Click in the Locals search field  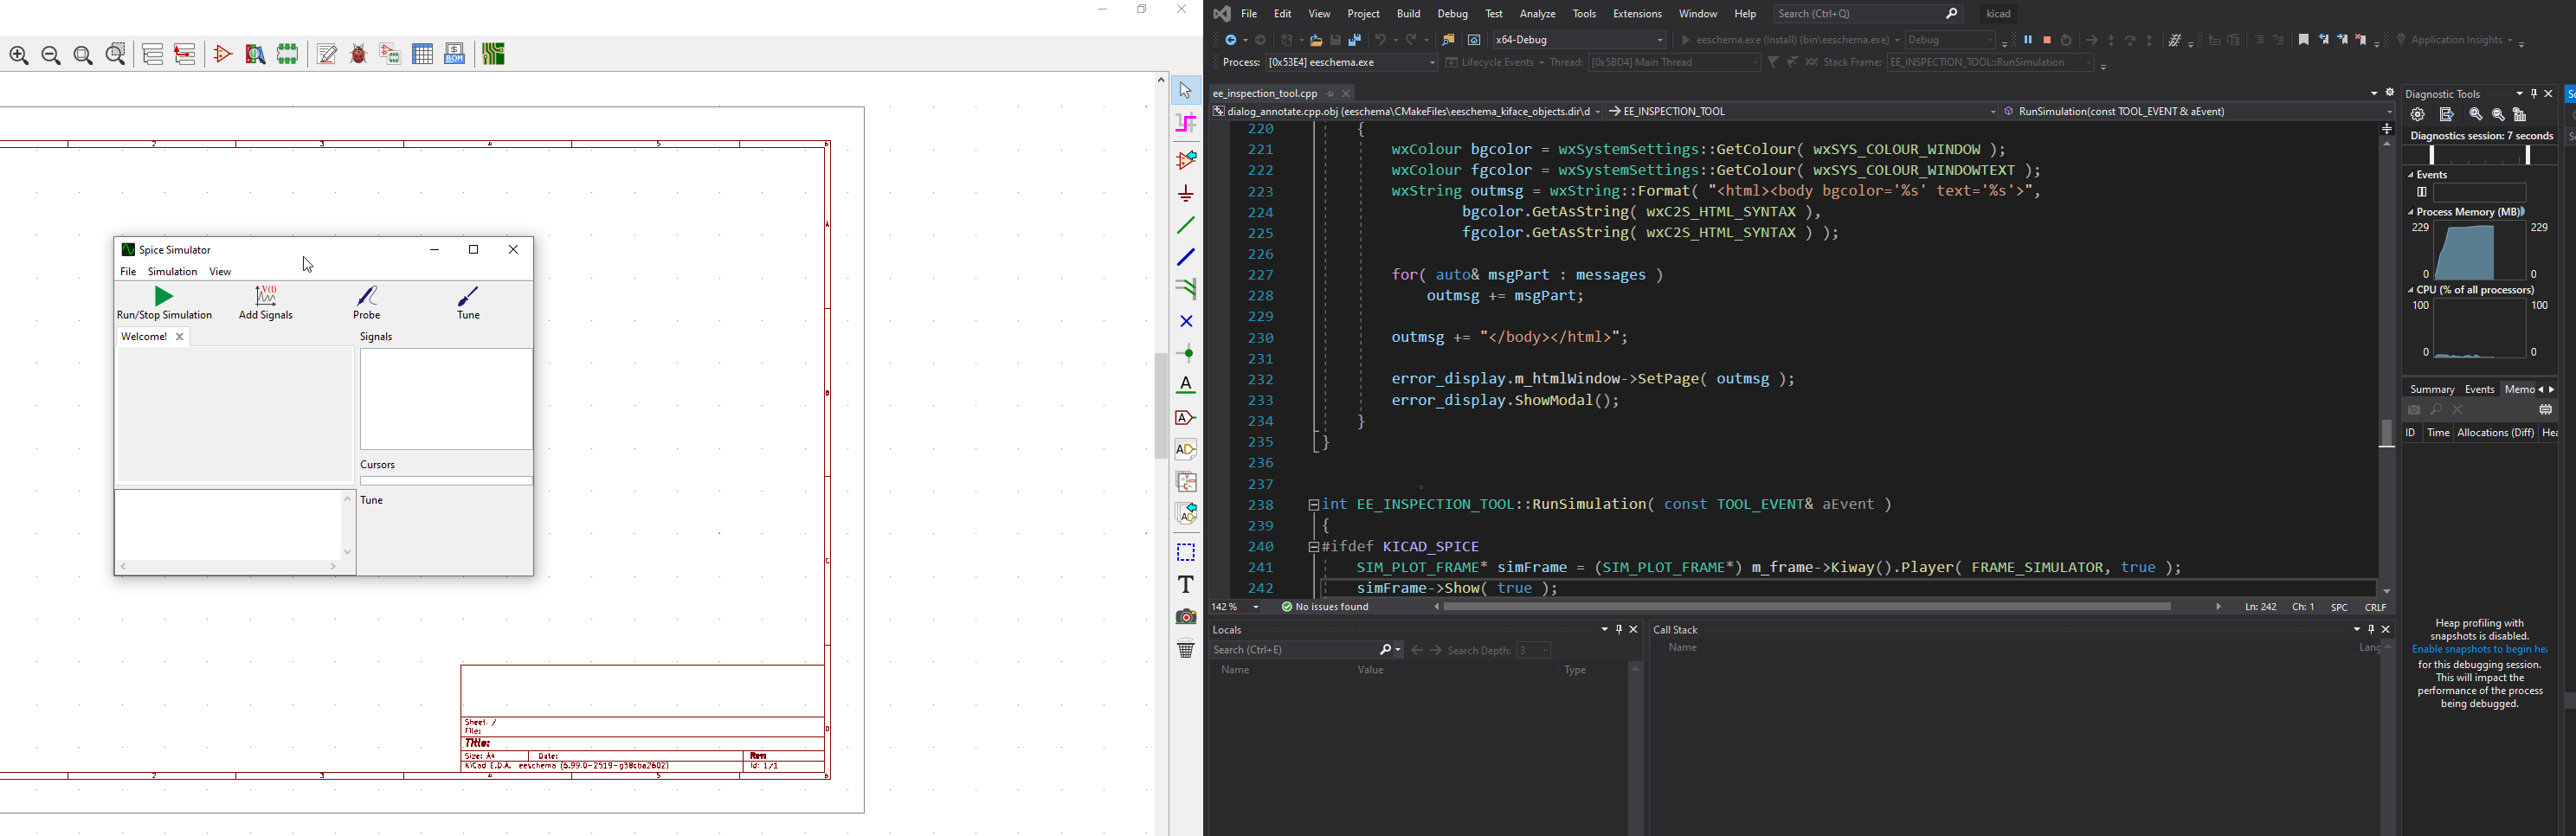pos(1290,651)
